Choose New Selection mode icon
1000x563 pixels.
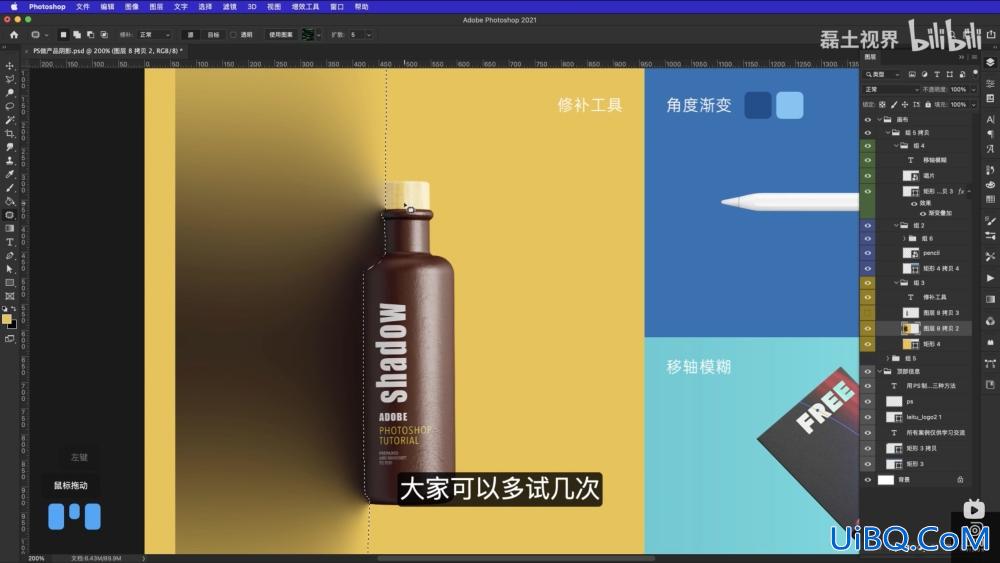click(63, 34)
